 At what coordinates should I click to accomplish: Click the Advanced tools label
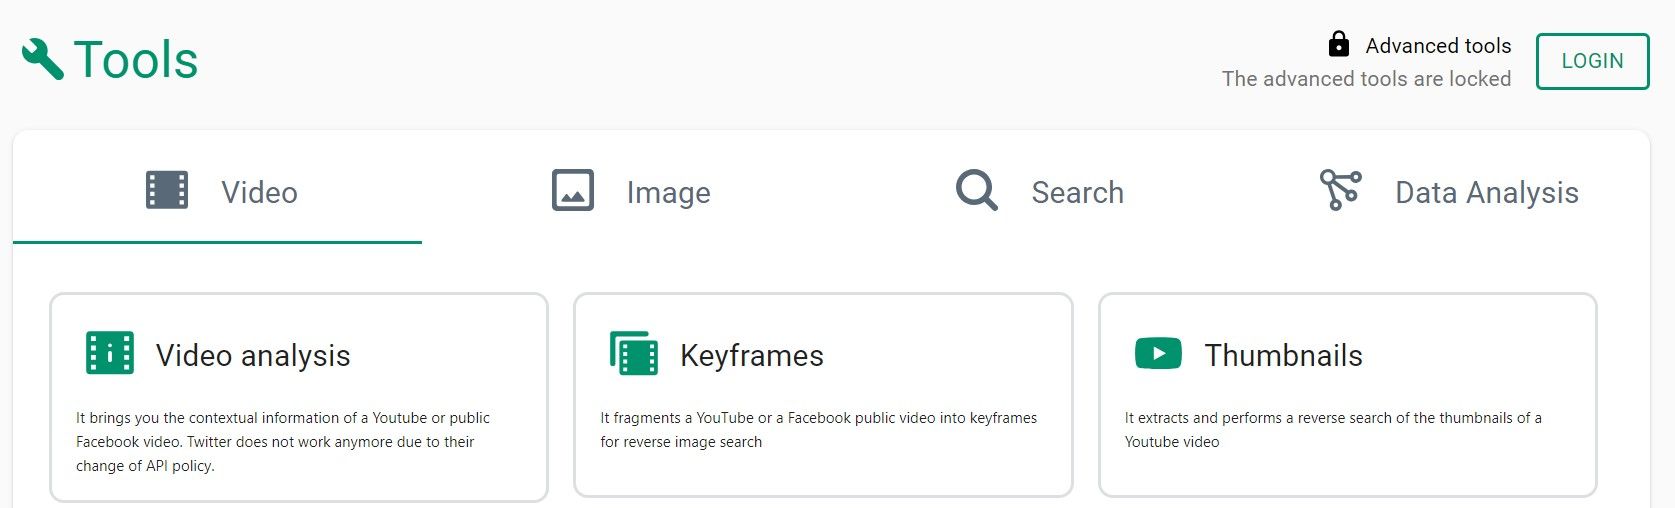[1438, 46]
